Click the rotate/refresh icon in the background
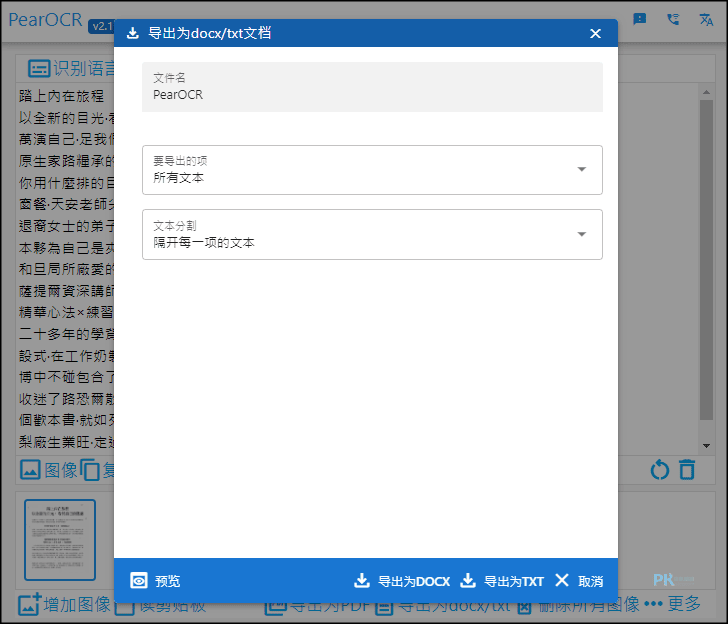Image resolution: width=728 pixels, height=624 pixels. click(x=660, y=470)
